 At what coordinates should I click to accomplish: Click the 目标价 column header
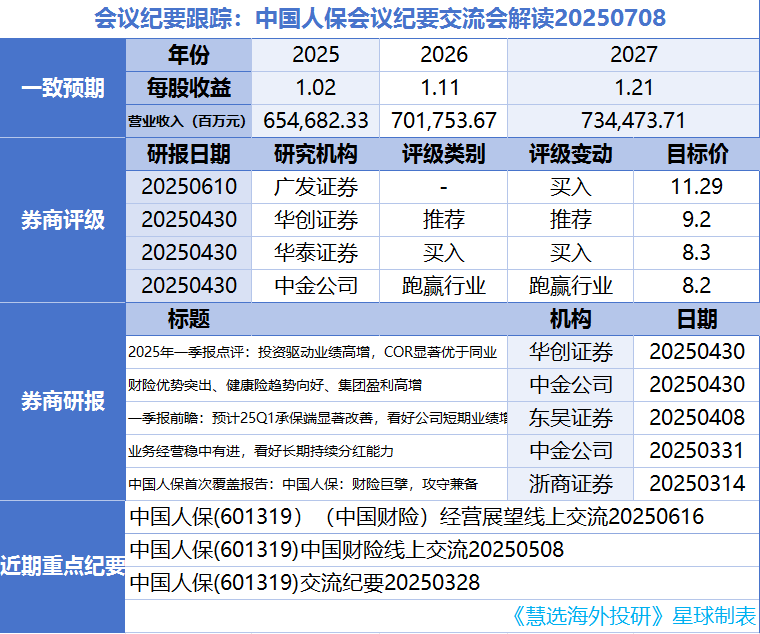click(x=697, y=154)
